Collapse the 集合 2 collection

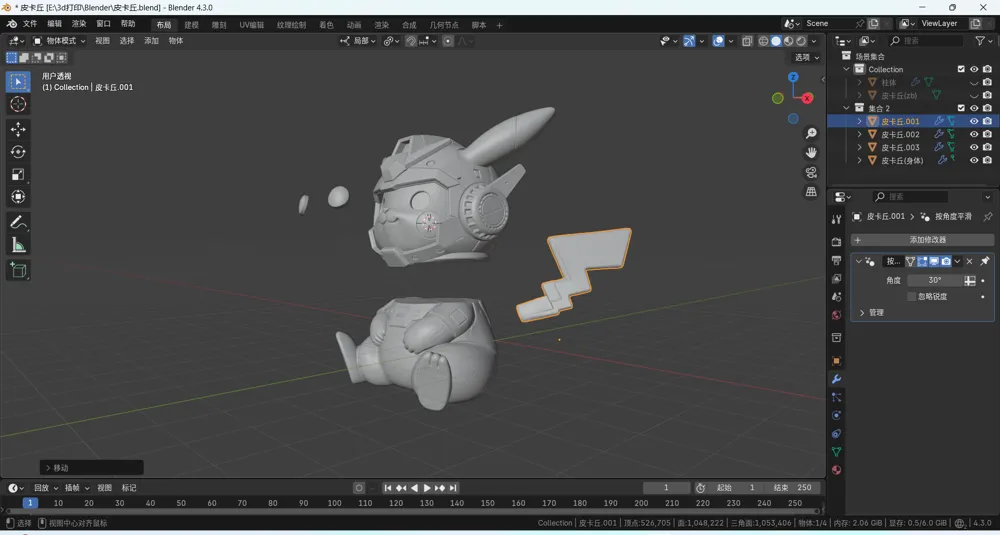846,108
